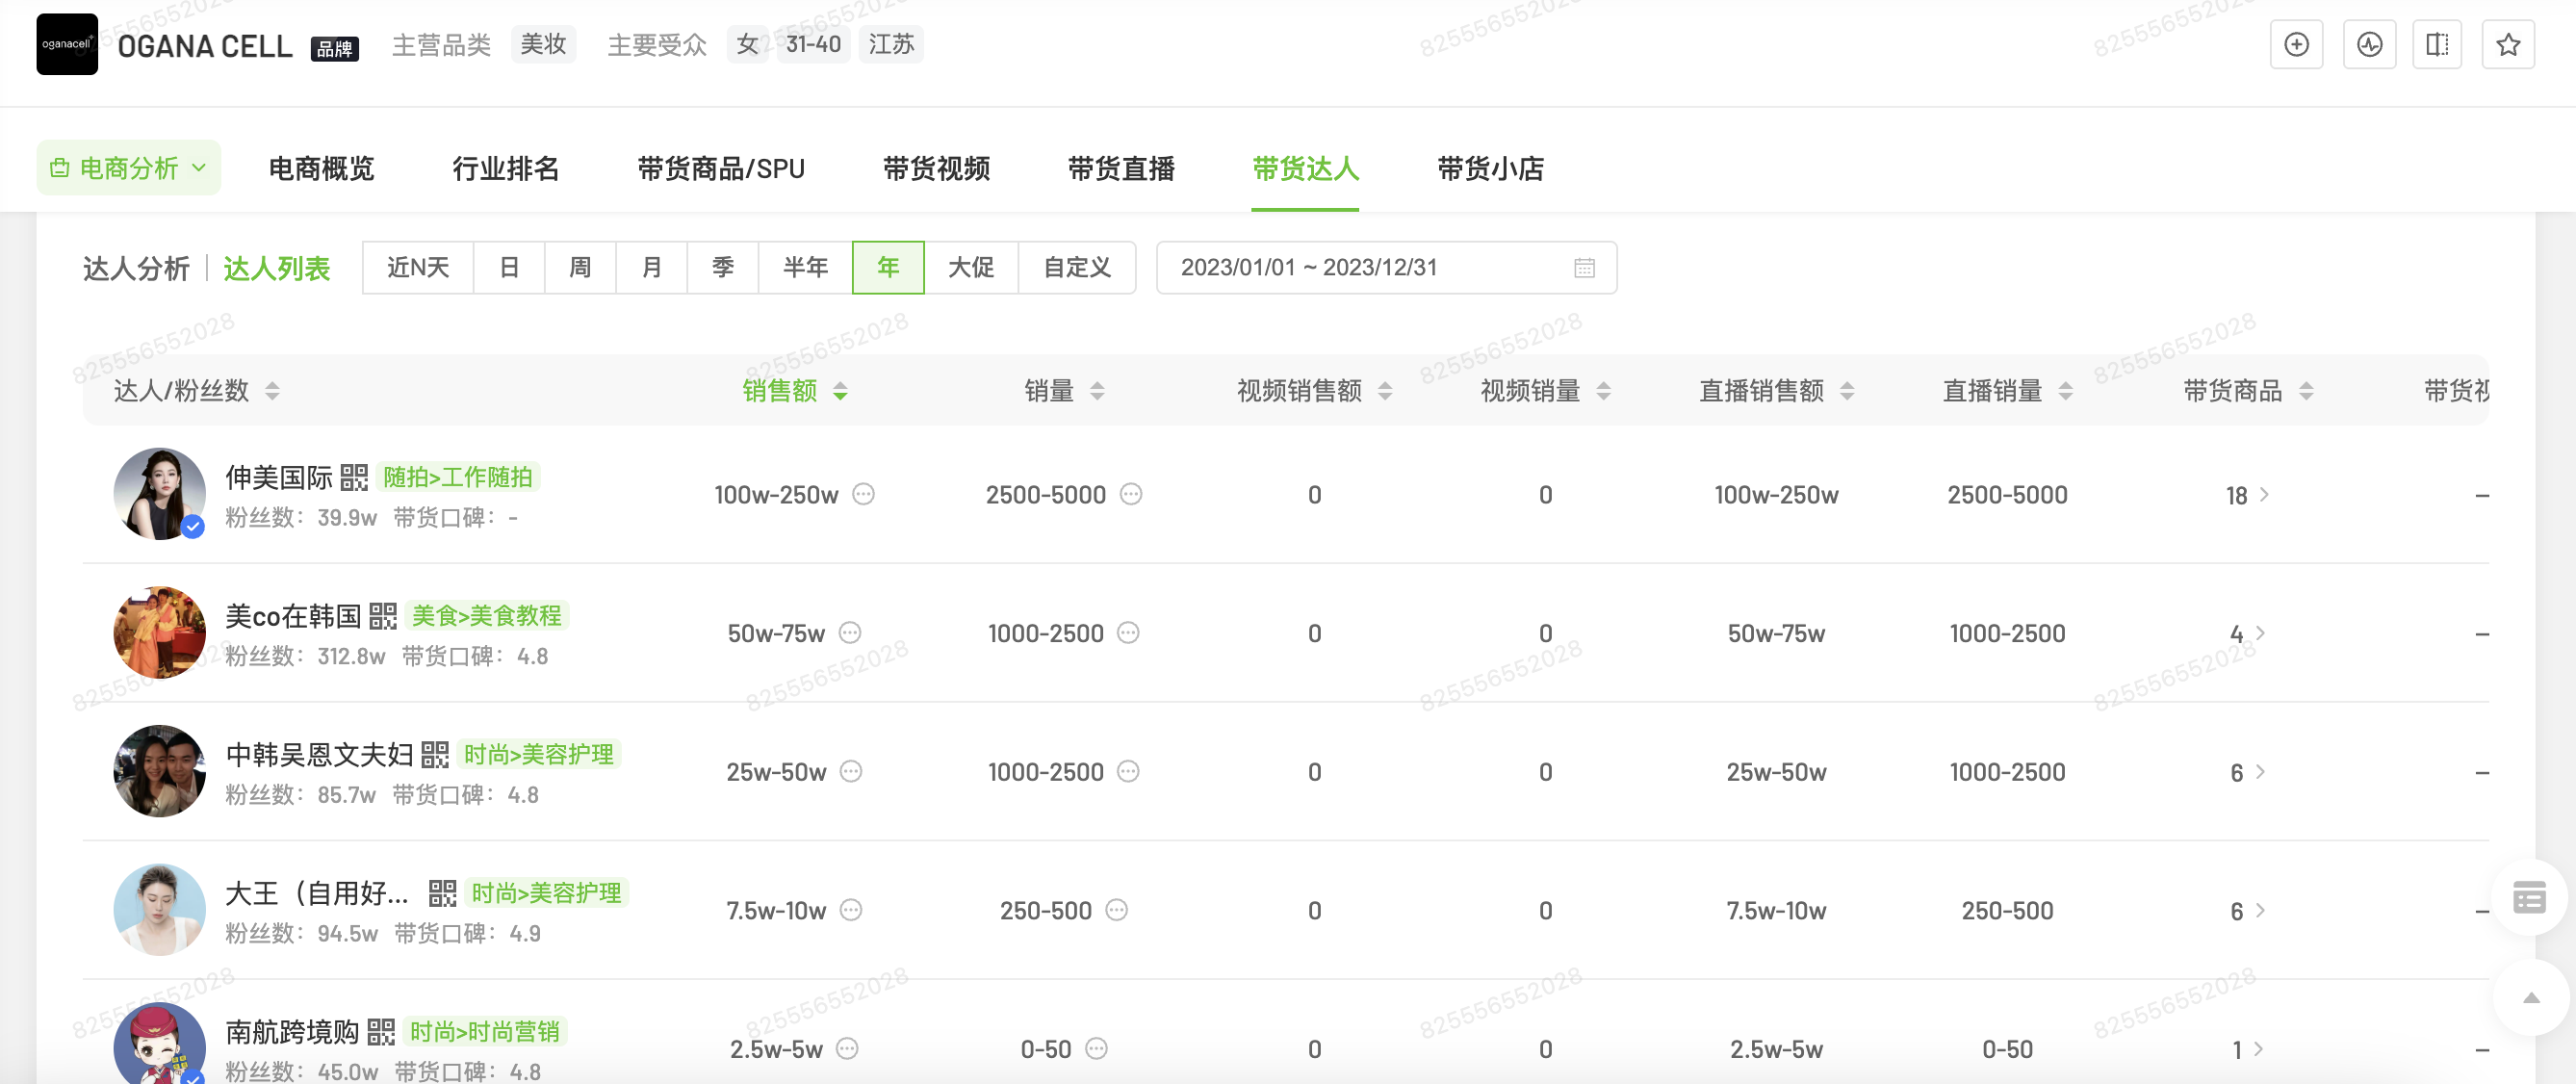
Task: Click the compare columns icon in header
Action: coord(2437,45)
